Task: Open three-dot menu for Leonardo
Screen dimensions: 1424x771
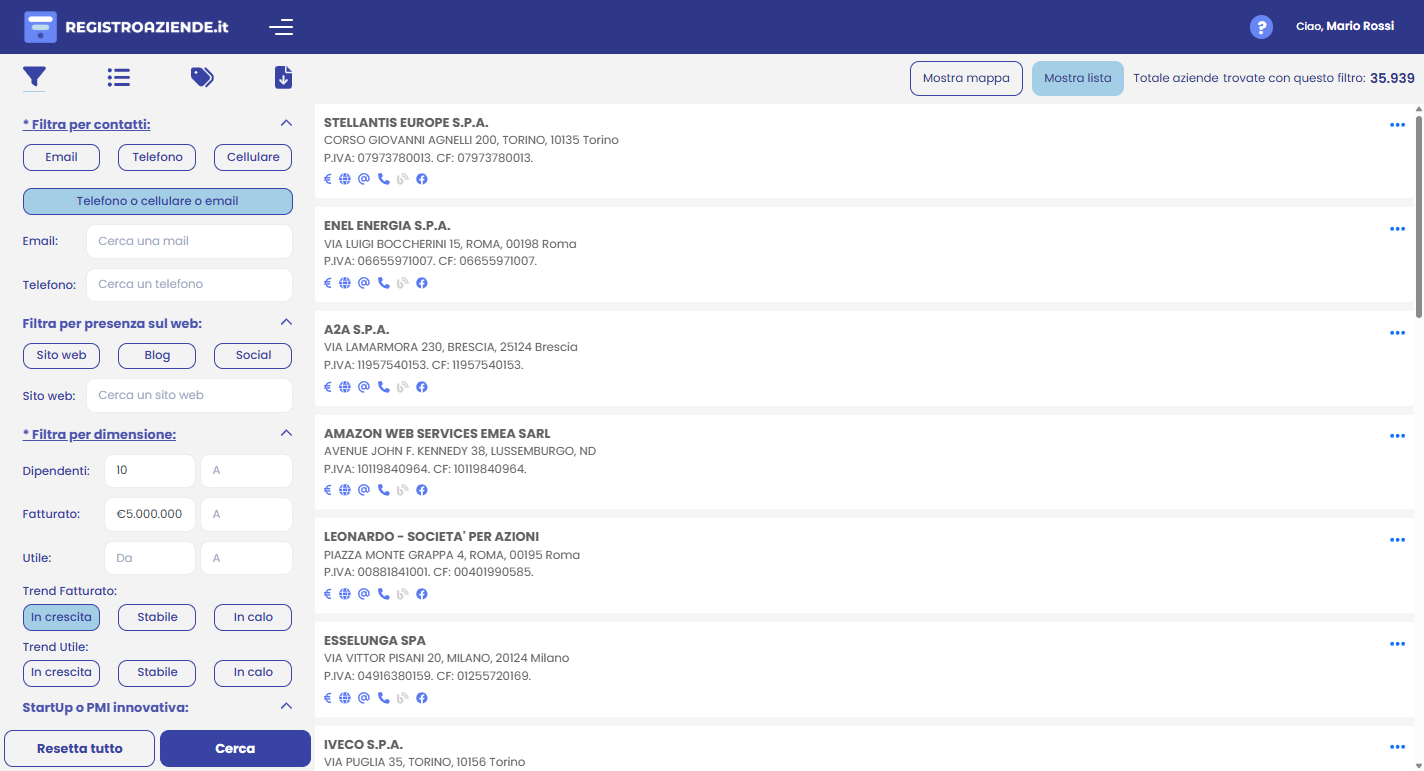Action: pyautogui.click(x=1397, y=540)
